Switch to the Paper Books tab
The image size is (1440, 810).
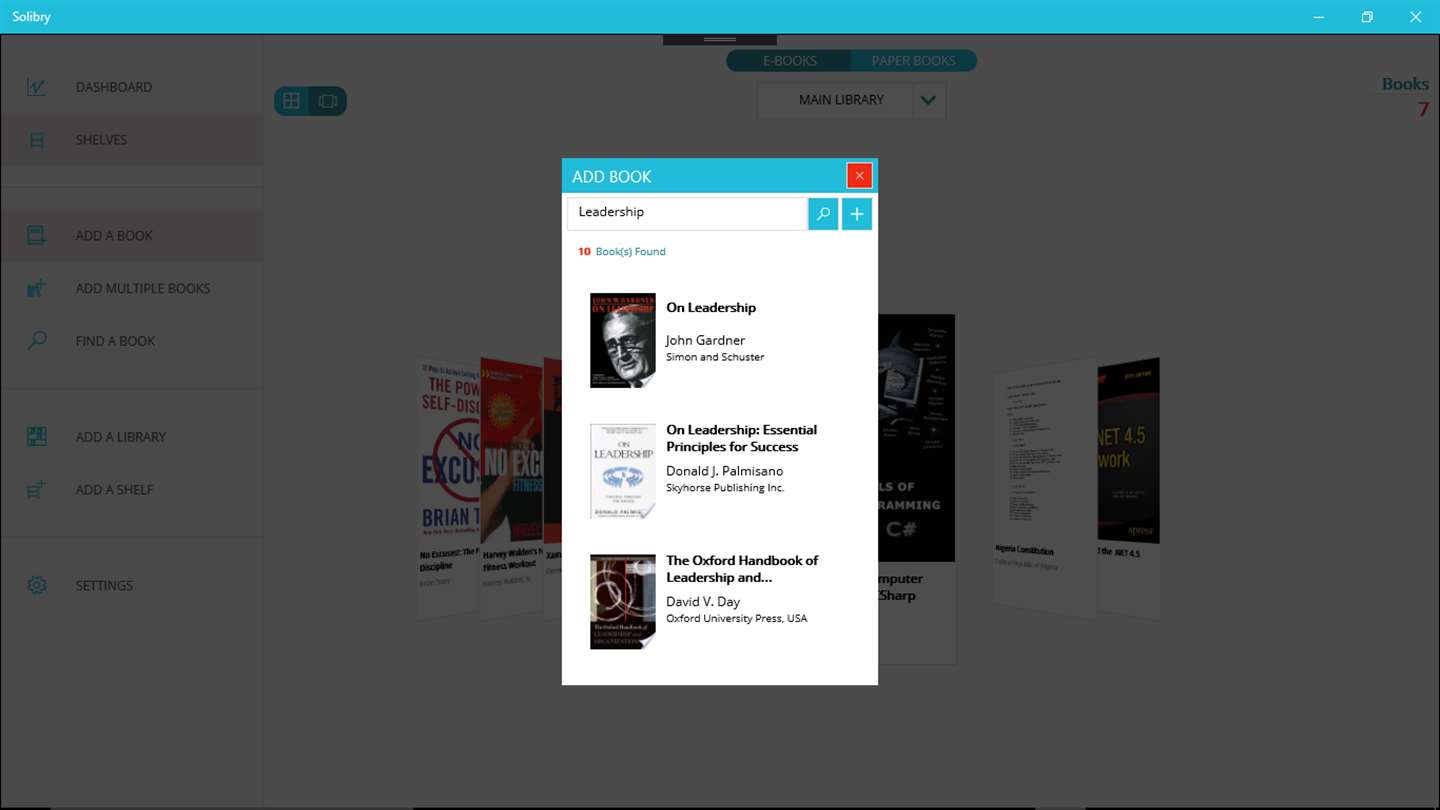coord(913,61)
